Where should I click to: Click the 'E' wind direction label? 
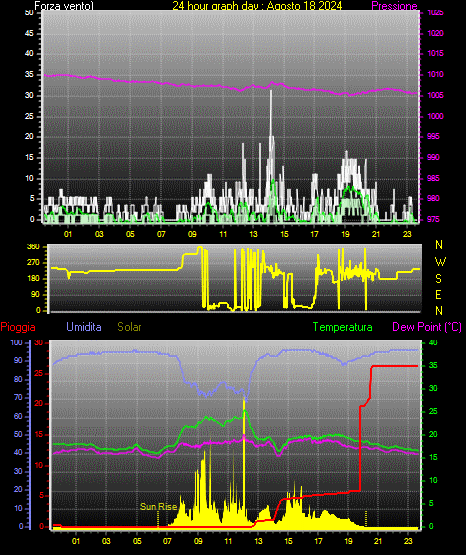438,294
